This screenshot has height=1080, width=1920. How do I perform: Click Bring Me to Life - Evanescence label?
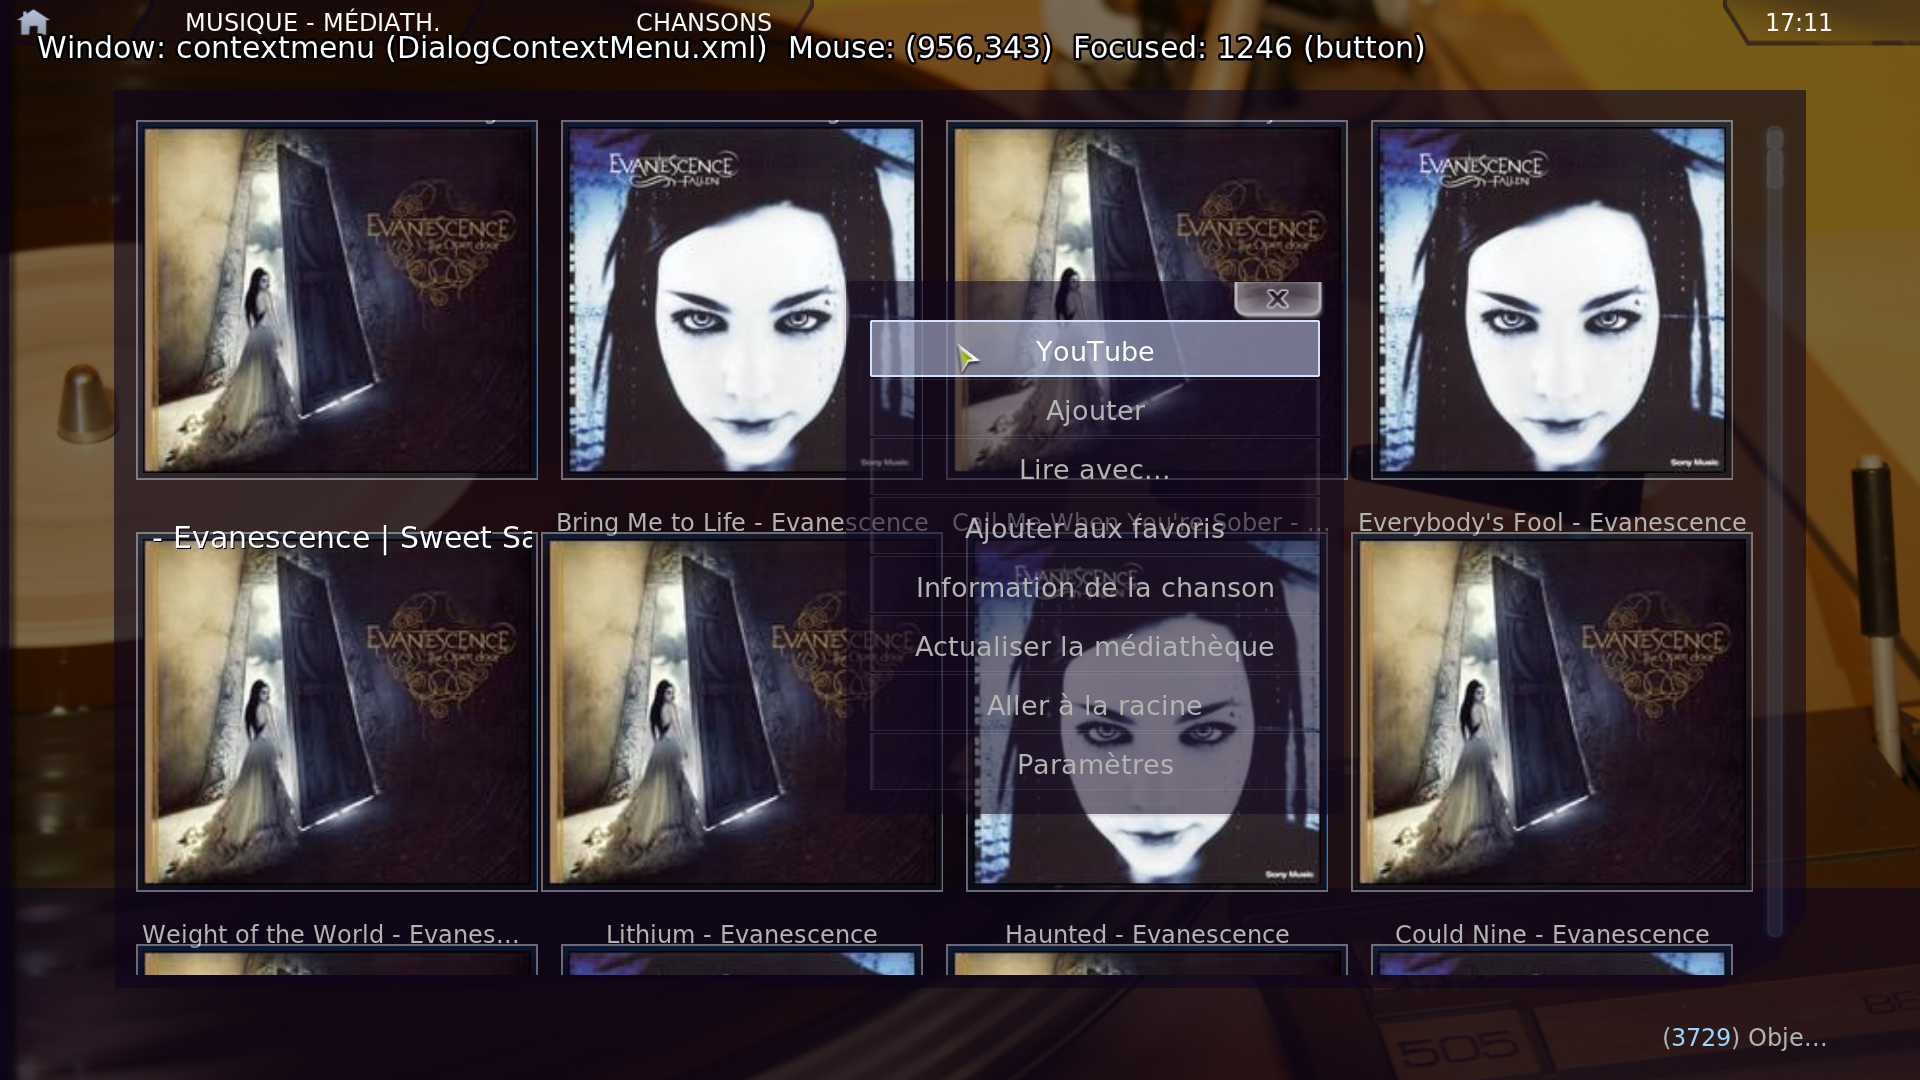[742, 522]
